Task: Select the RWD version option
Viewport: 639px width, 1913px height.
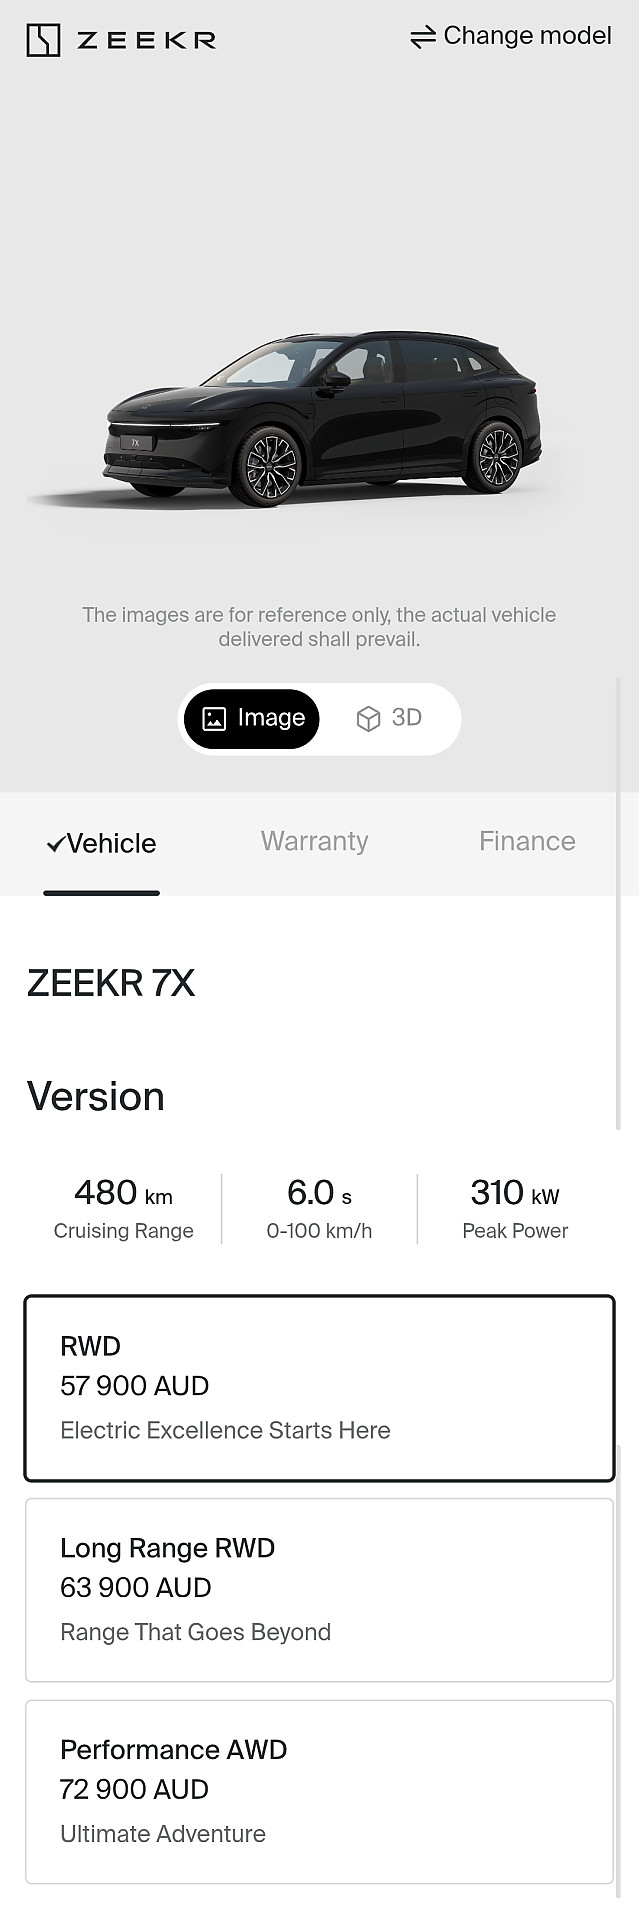Action: tap(319, 1388)
